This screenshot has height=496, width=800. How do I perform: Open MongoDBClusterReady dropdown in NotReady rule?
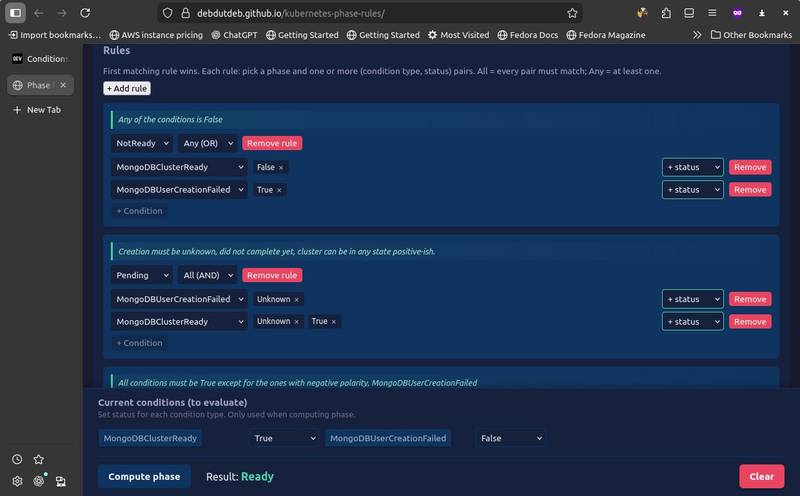click(179, 167)
